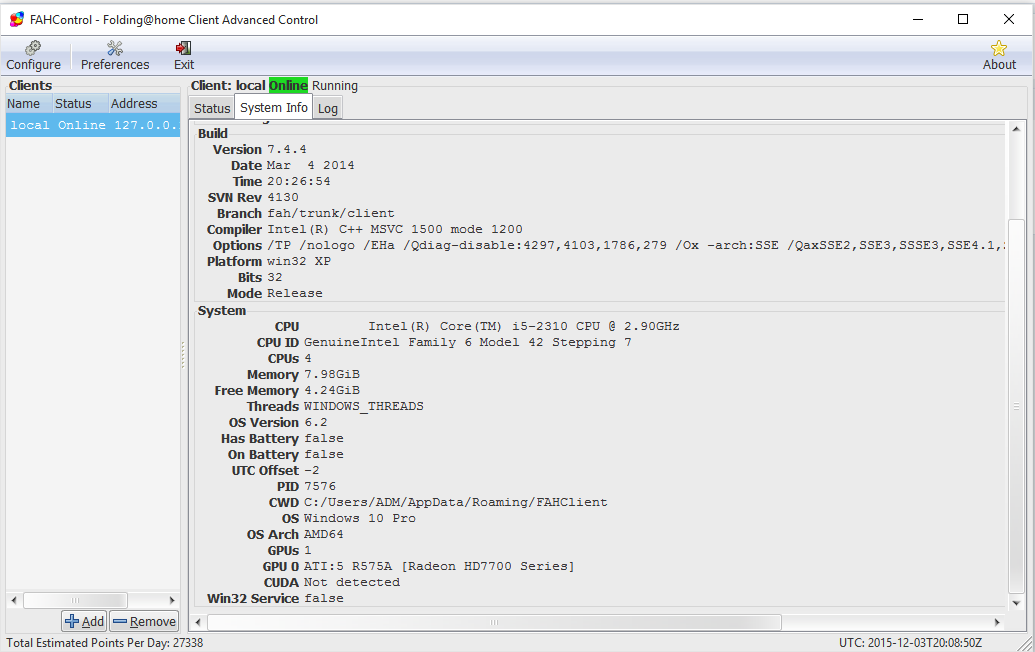
Task: Click the Bits value 32
Action: click(x=275, y=277)
